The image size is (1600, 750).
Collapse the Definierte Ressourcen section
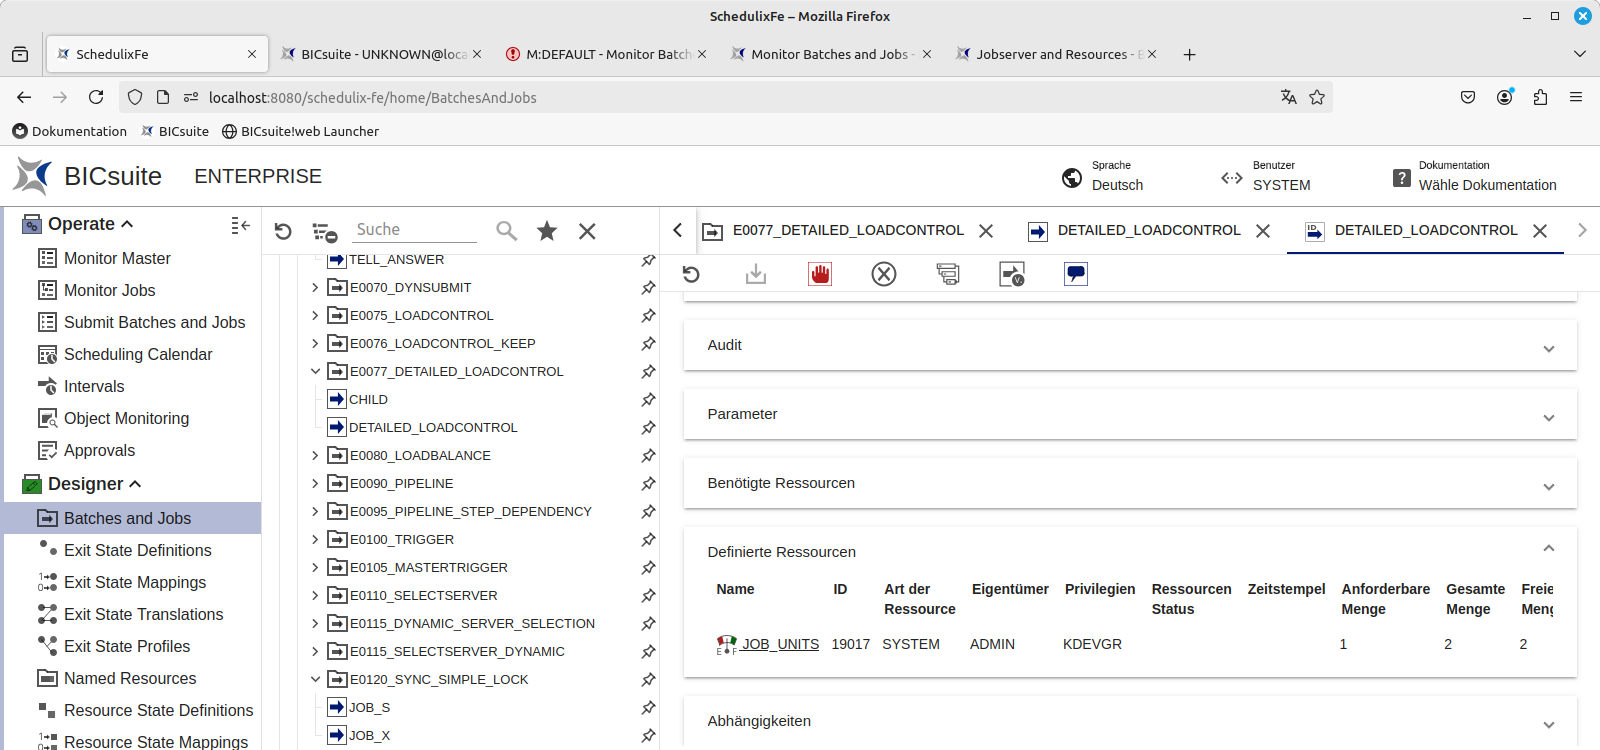coord(1548,548)
